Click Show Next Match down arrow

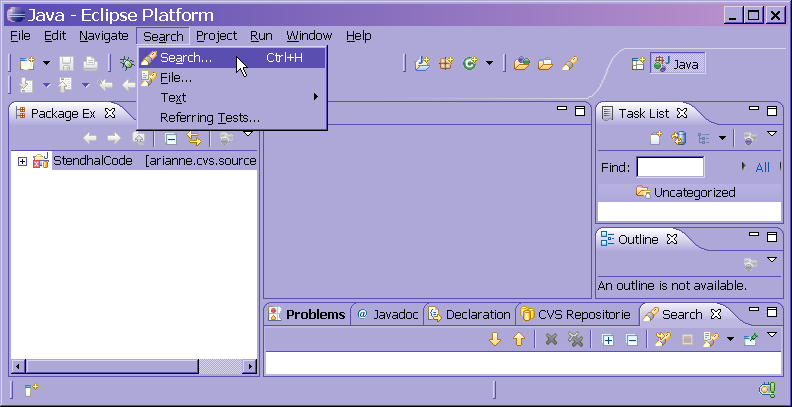[495, 339]
